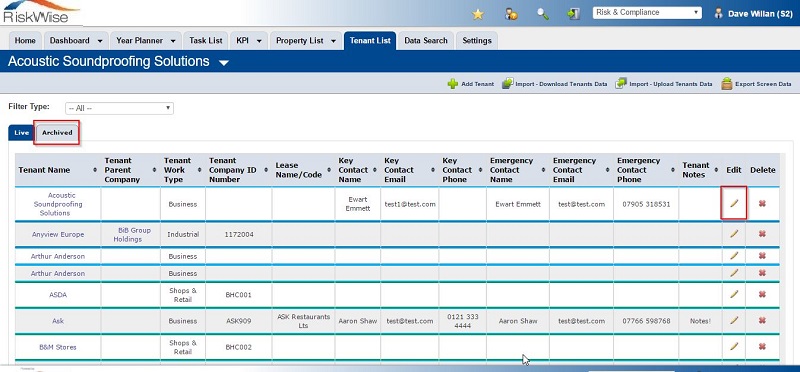The height and width of the screenshot is (372, 800).
Task: Click Import - Upload Tenants Data
Action: [664, 84]
